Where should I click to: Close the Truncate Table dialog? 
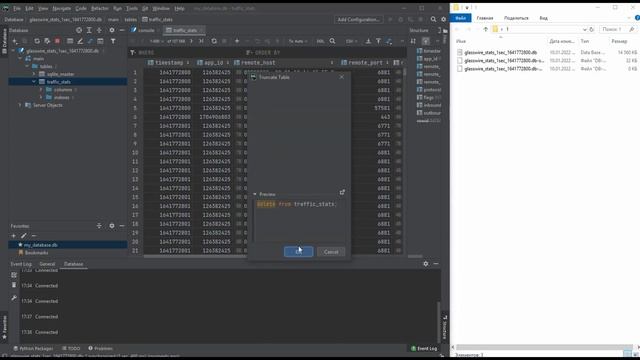pyautogui.click(x=342, y=77)
